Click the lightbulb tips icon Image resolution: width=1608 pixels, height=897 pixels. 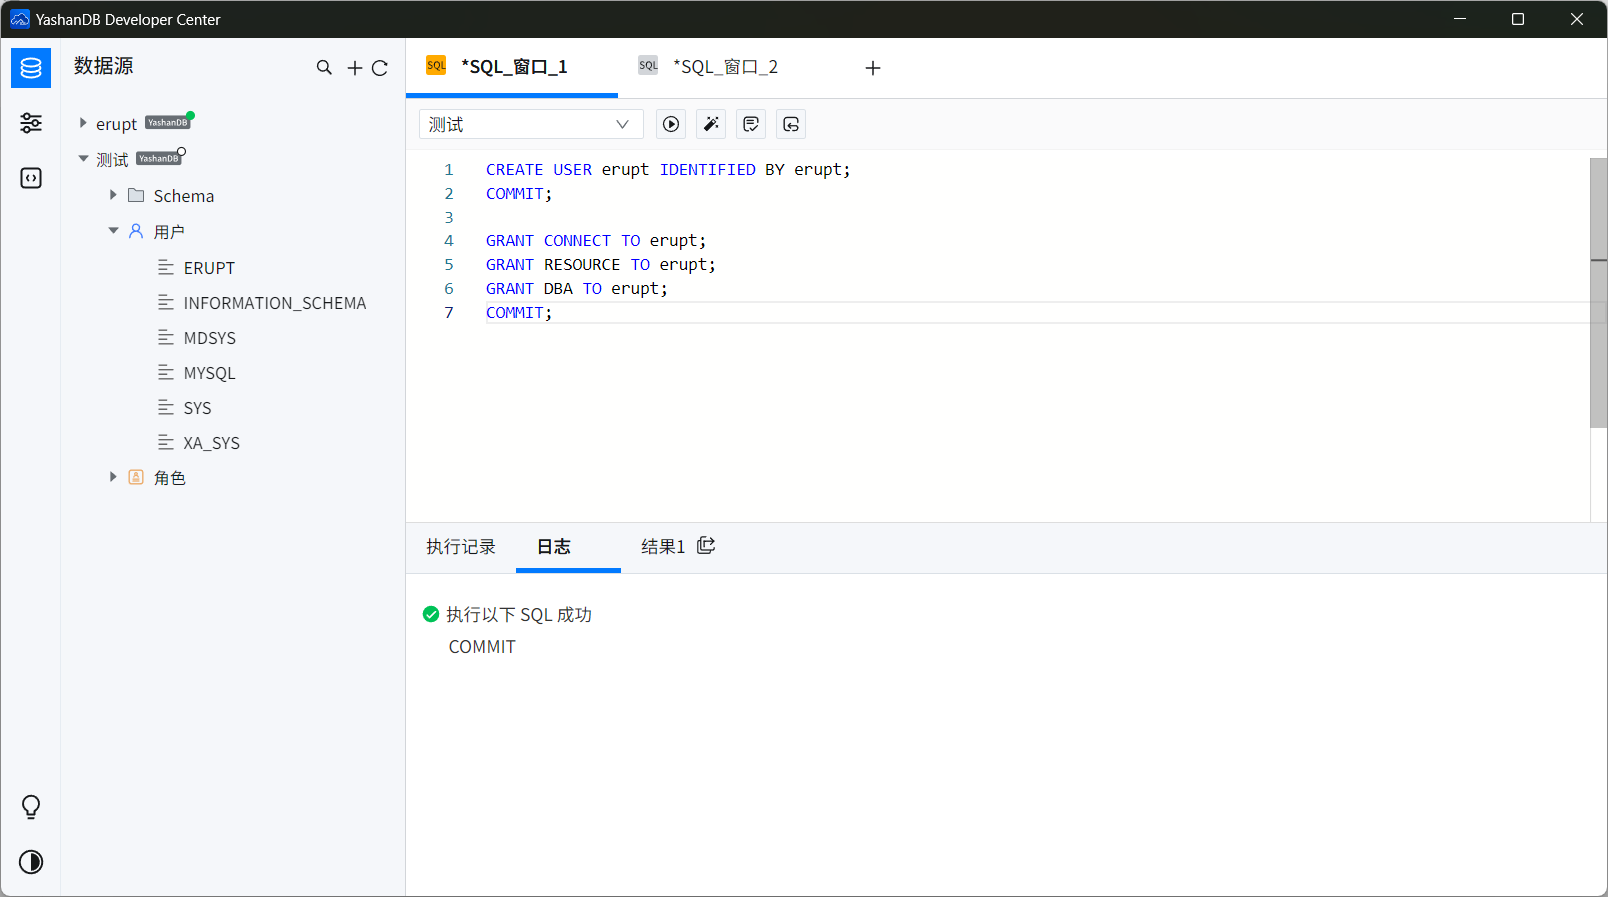pos(31,807)
